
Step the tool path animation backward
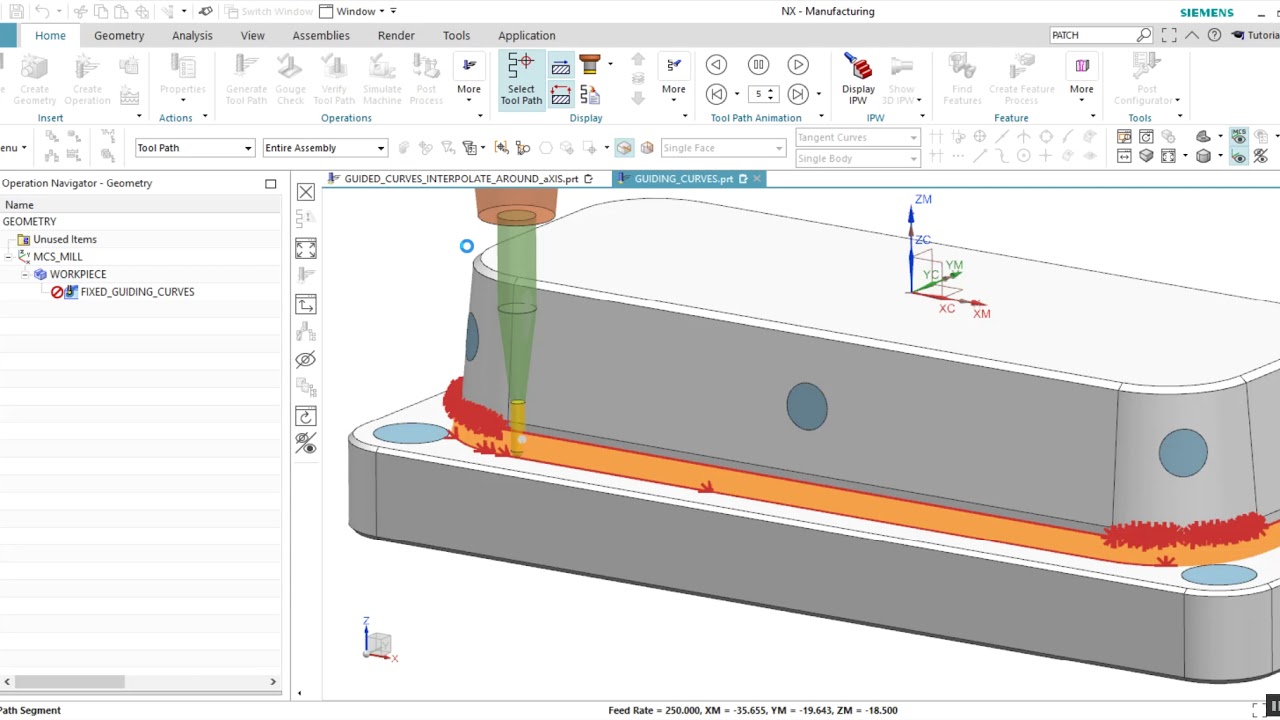[x=716, y=65]
